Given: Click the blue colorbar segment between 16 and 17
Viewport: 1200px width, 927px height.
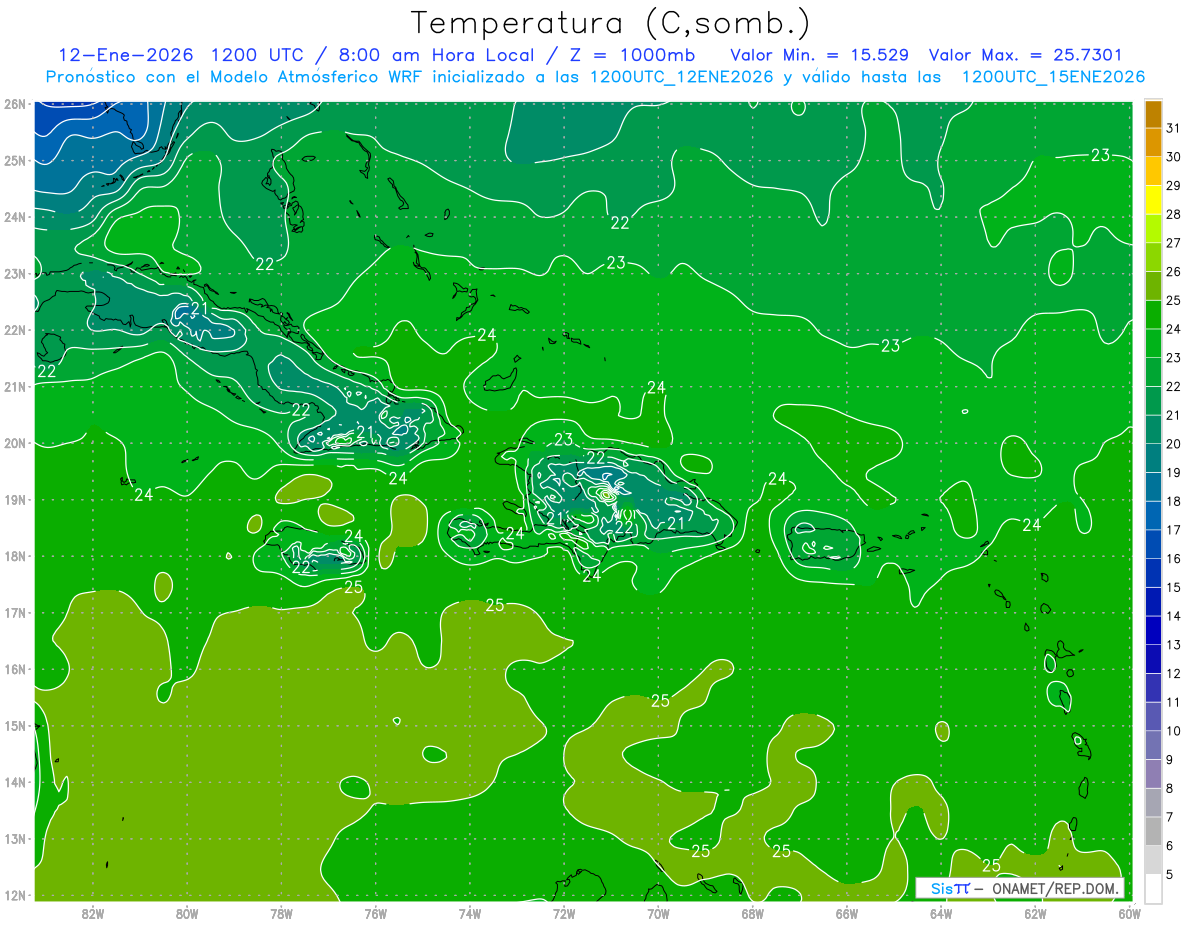Looking at the screenshot, I should point(1154,545).
